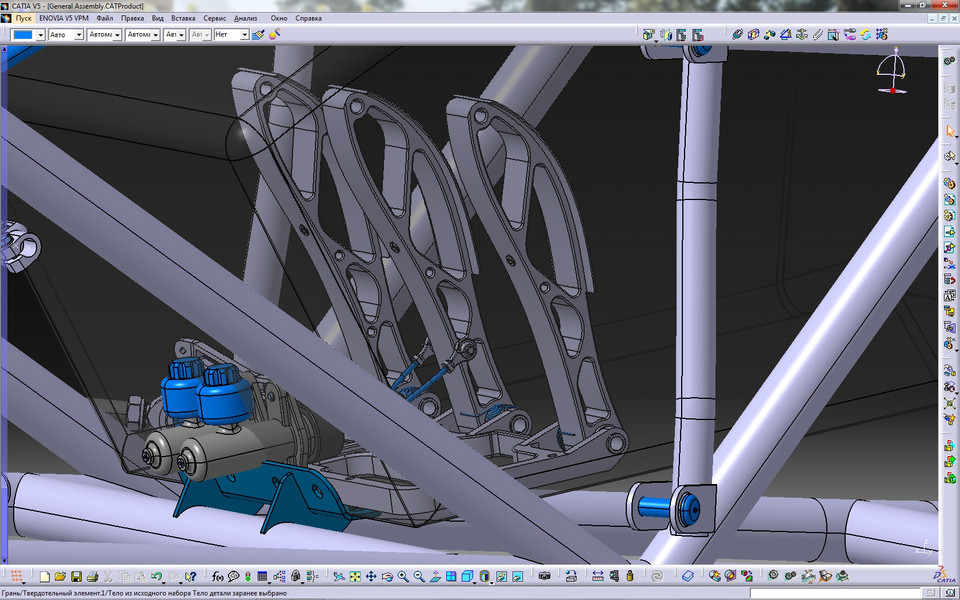
Task: Open the Вставка menu
Action: click(183, 18)
